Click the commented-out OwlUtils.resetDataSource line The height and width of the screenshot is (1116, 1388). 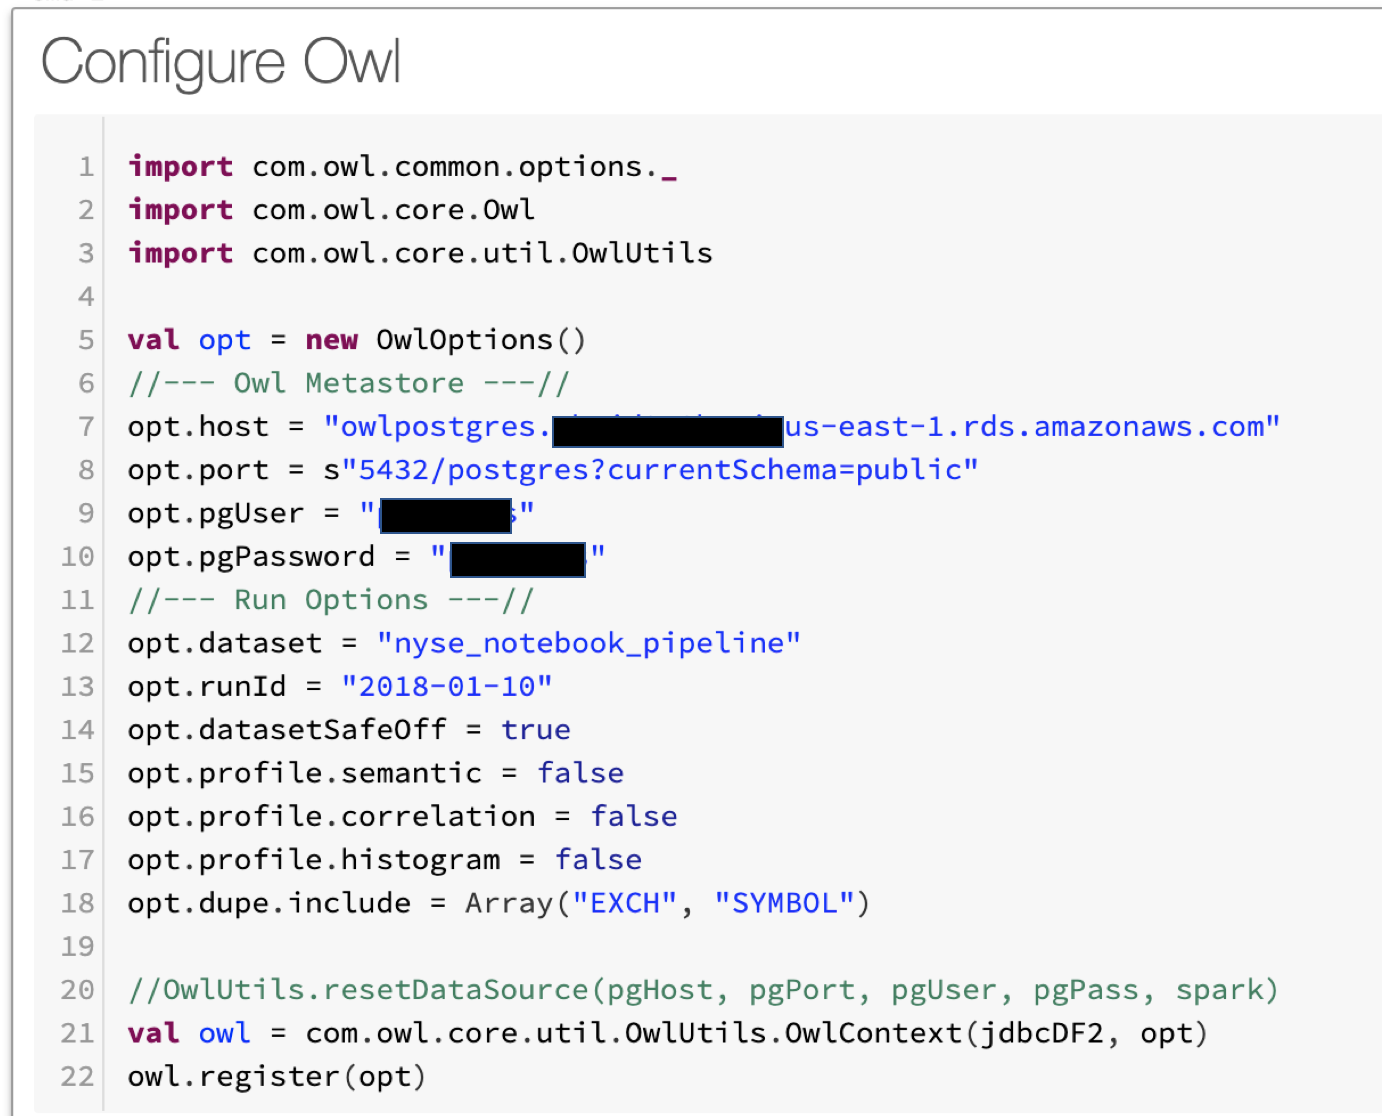point(702,990)
